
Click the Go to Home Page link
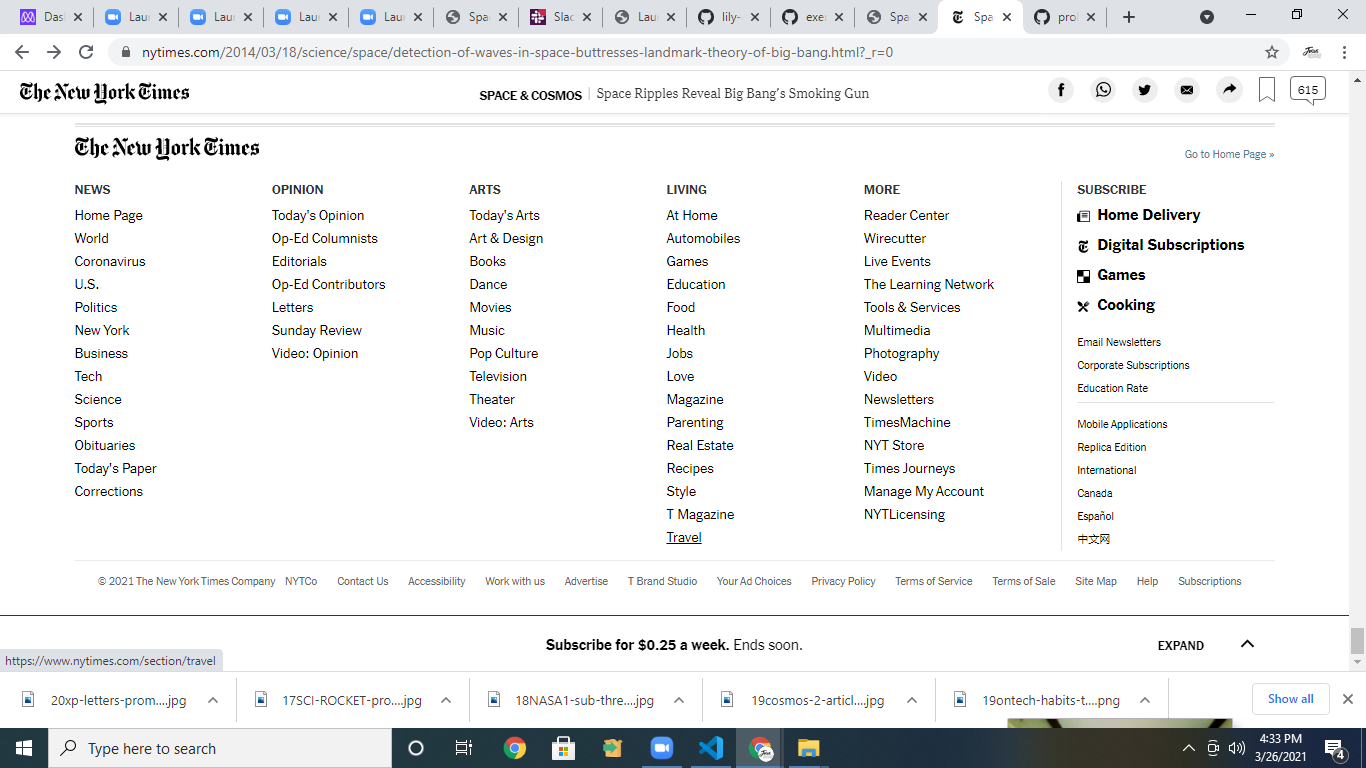[x=1228, y=153]
